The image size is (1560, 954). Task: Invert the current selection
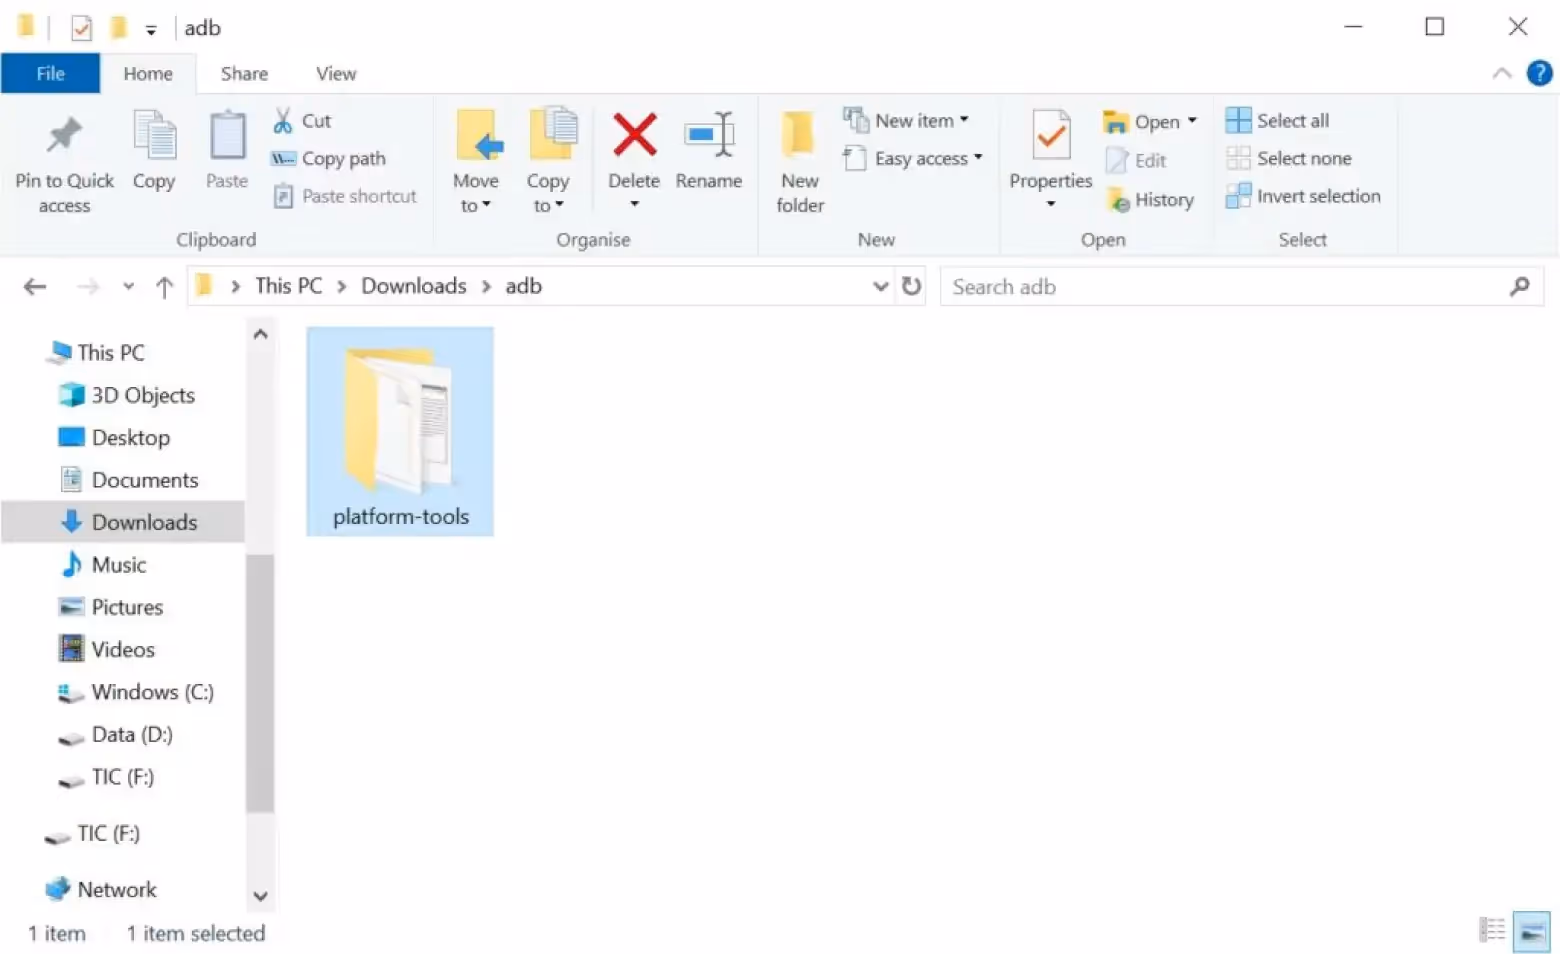[1302, 196]
